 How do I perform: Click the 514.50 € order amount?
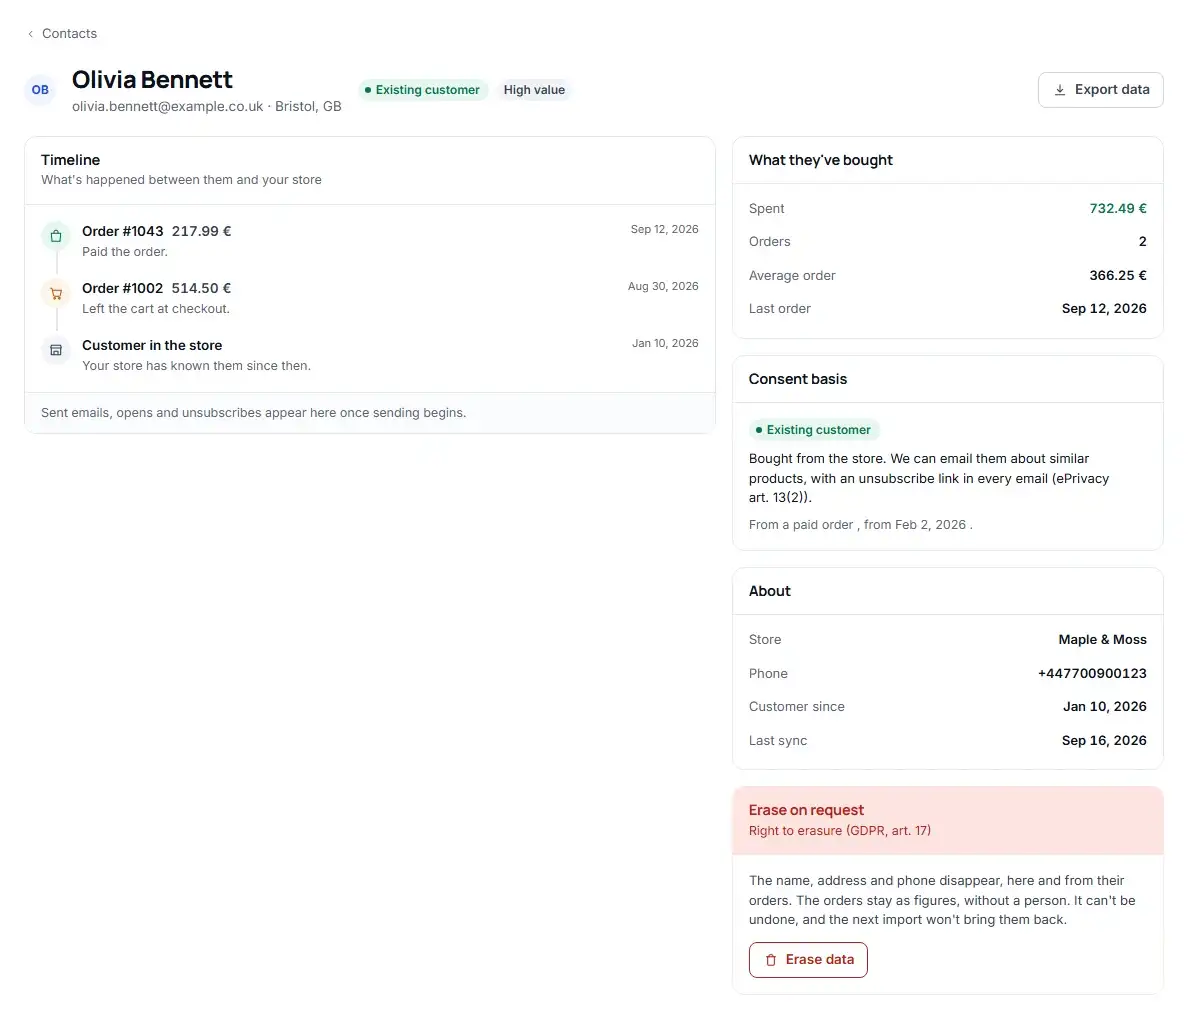(x=202, y=288)
